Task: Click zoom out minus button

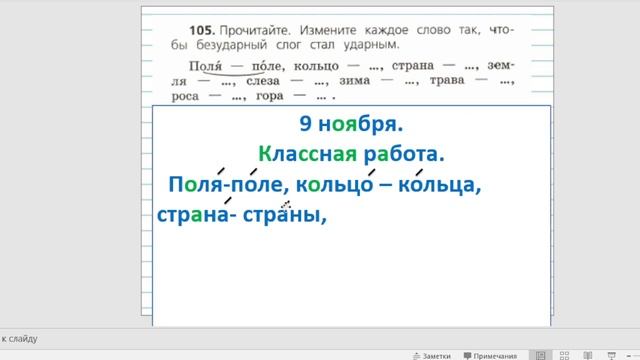Action: [x=629, y=356]
